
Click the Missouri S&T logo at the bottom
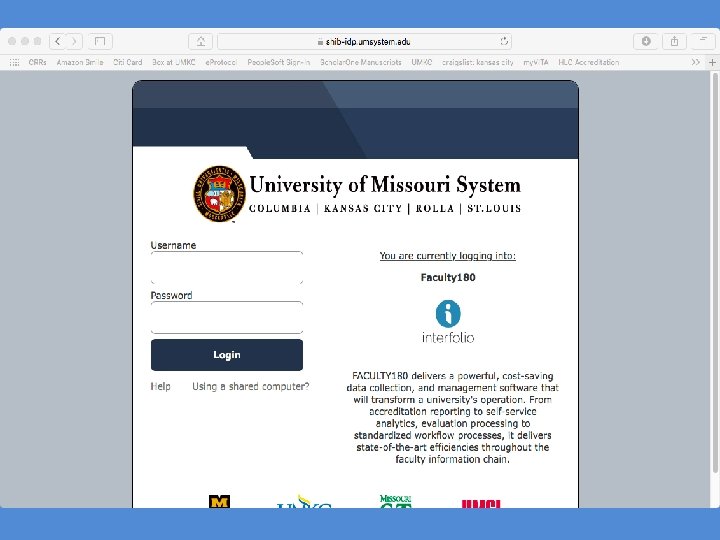point(395,501)
